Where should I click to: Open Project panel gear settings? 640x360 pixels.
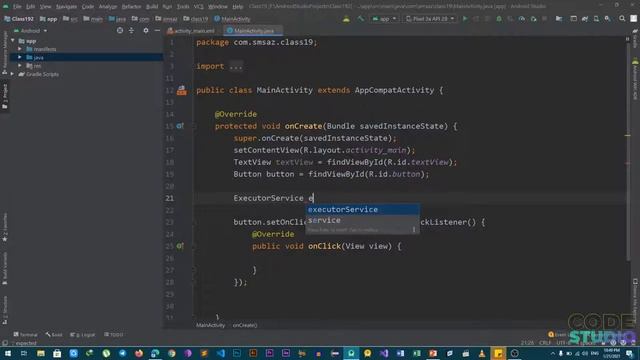tap(146, 31)
